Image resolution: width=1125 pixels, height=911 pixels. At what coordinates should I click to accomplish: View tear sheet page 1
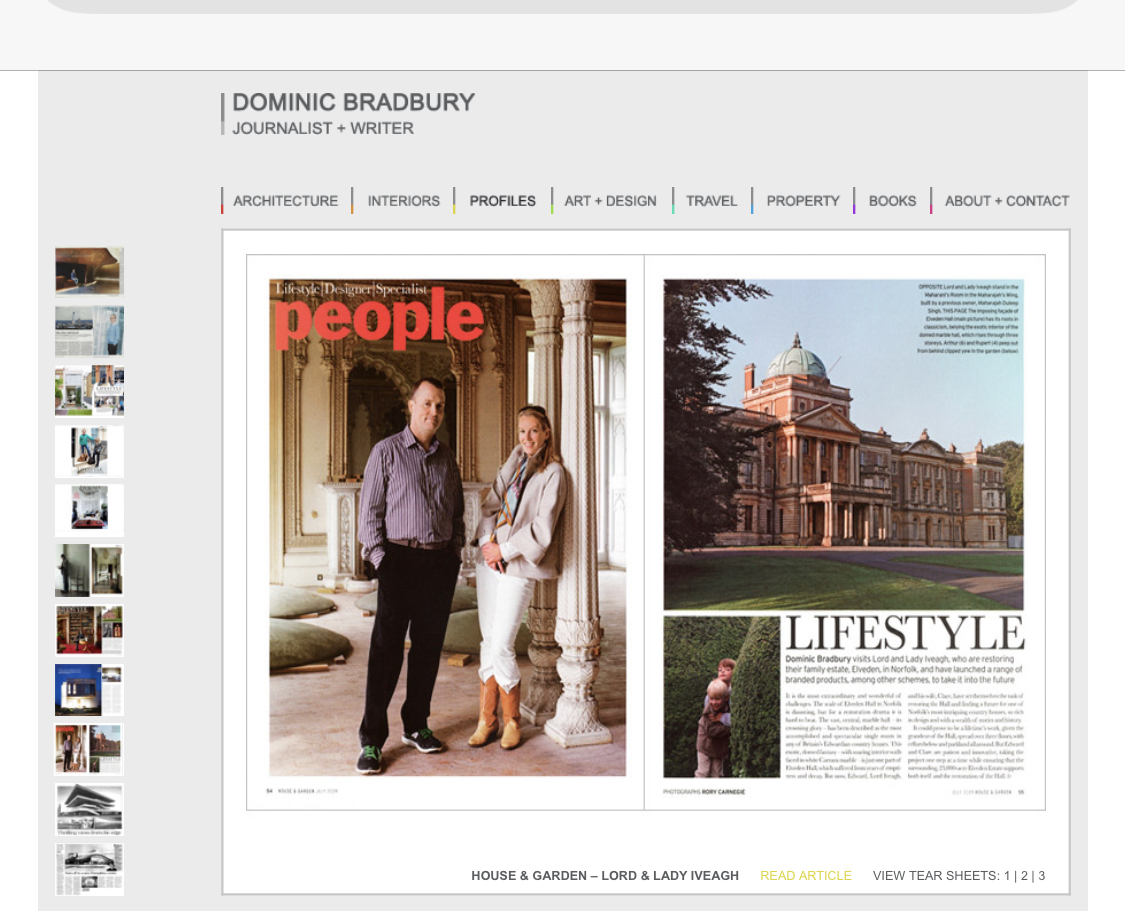(x=1007, y=876)
